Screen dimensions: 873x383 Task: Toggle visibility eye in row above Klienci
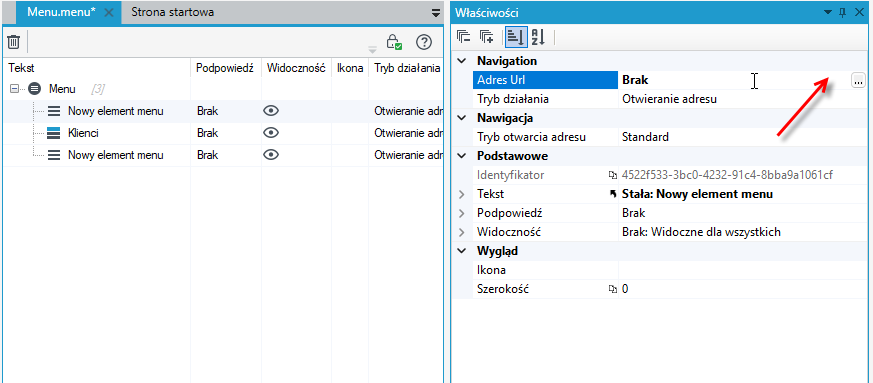pyautogui.click(x=271, y=111)
